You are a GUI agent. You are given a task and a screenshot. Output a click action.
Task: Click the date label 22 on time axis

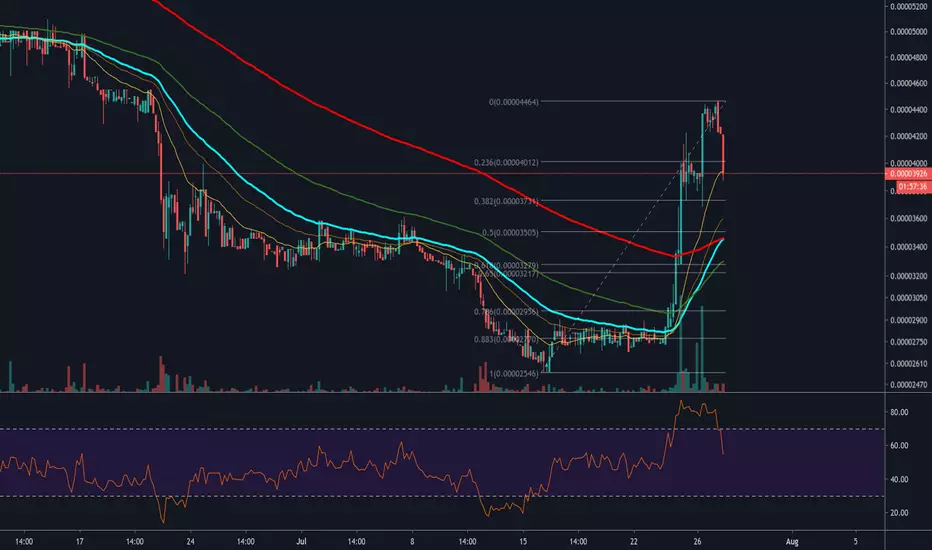click(x=634, y=542)
